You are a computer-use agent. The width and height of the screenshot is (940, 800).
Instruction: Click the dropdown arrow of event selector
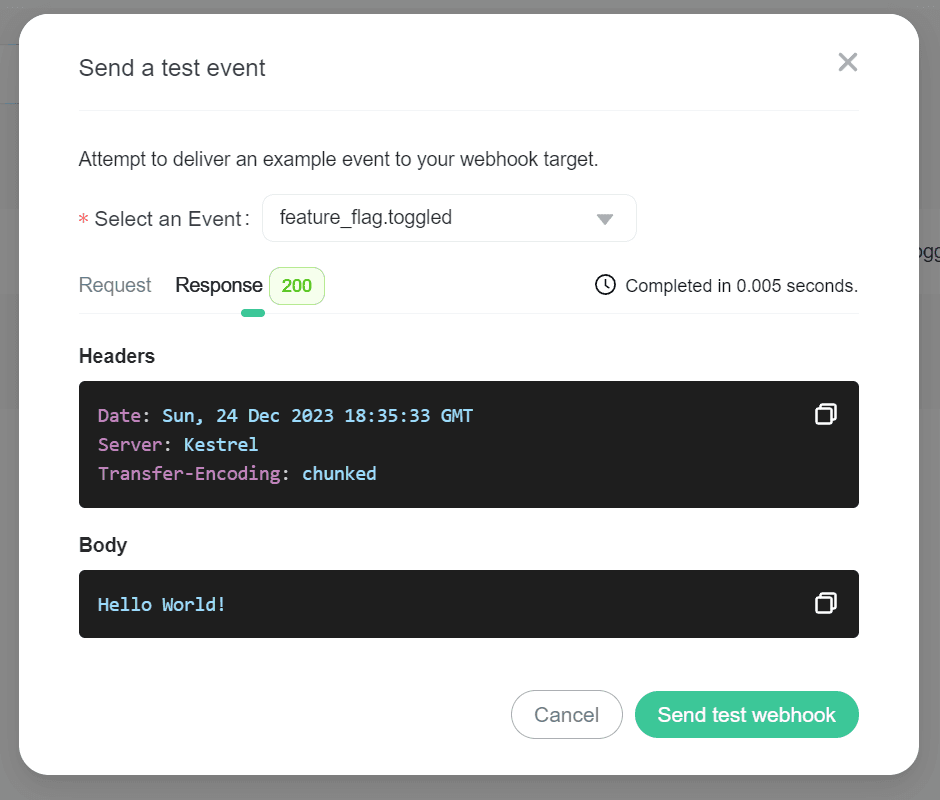click(x=604, y=219)
